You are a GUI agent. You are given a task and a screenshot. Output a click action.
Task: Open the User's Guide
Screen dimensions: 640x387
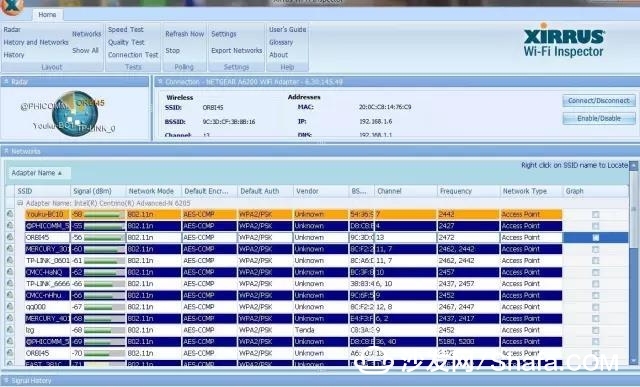[x=287, y=29]
